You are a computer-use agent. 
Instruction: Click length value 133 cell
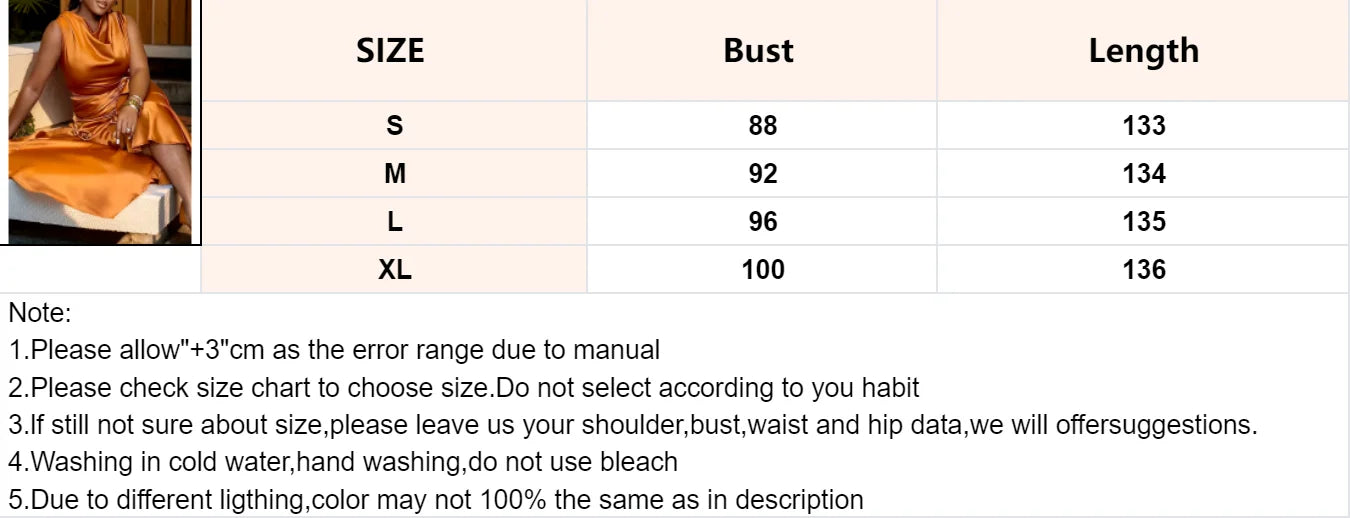(x=1144, y=125)
